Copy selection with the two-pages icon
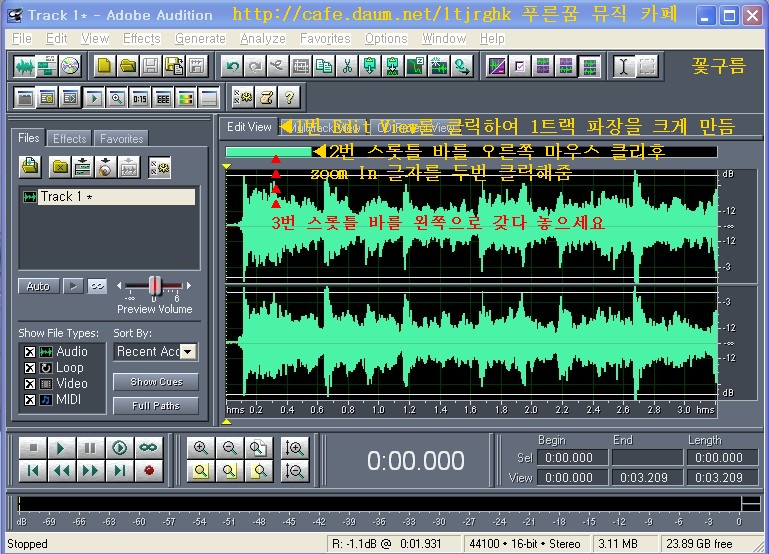 tap(324, 66)
